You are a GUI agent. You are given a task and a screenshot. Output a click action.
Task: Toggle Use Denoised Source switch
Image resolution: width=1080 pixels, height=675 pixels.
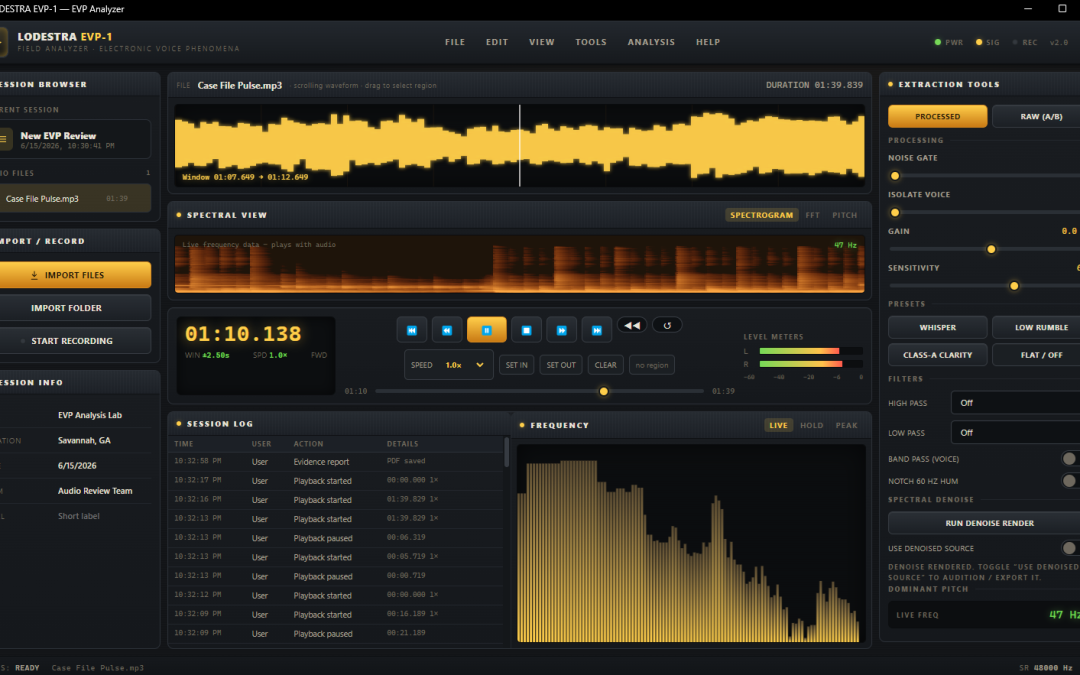pyautogui.click(x=1070, y=548)
